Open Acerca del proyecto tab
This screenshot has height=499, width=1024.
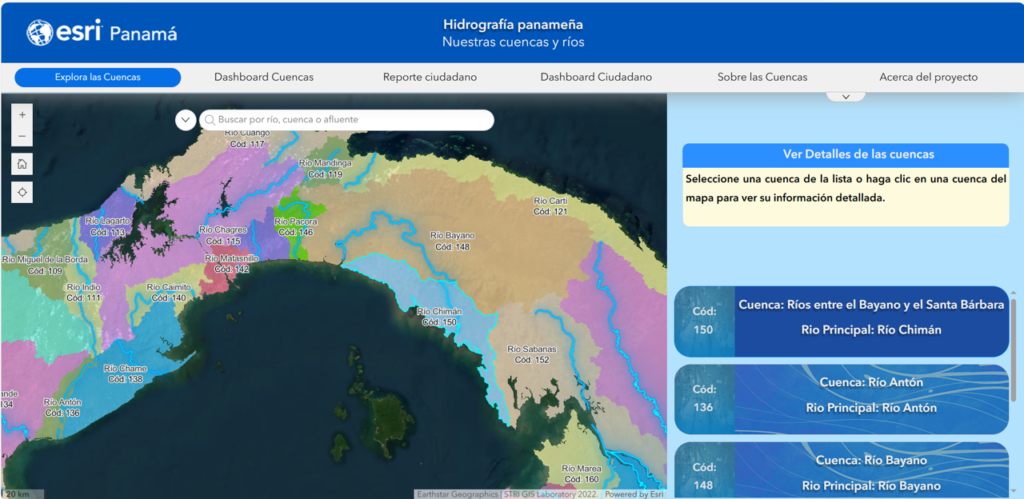coord(928,77)
